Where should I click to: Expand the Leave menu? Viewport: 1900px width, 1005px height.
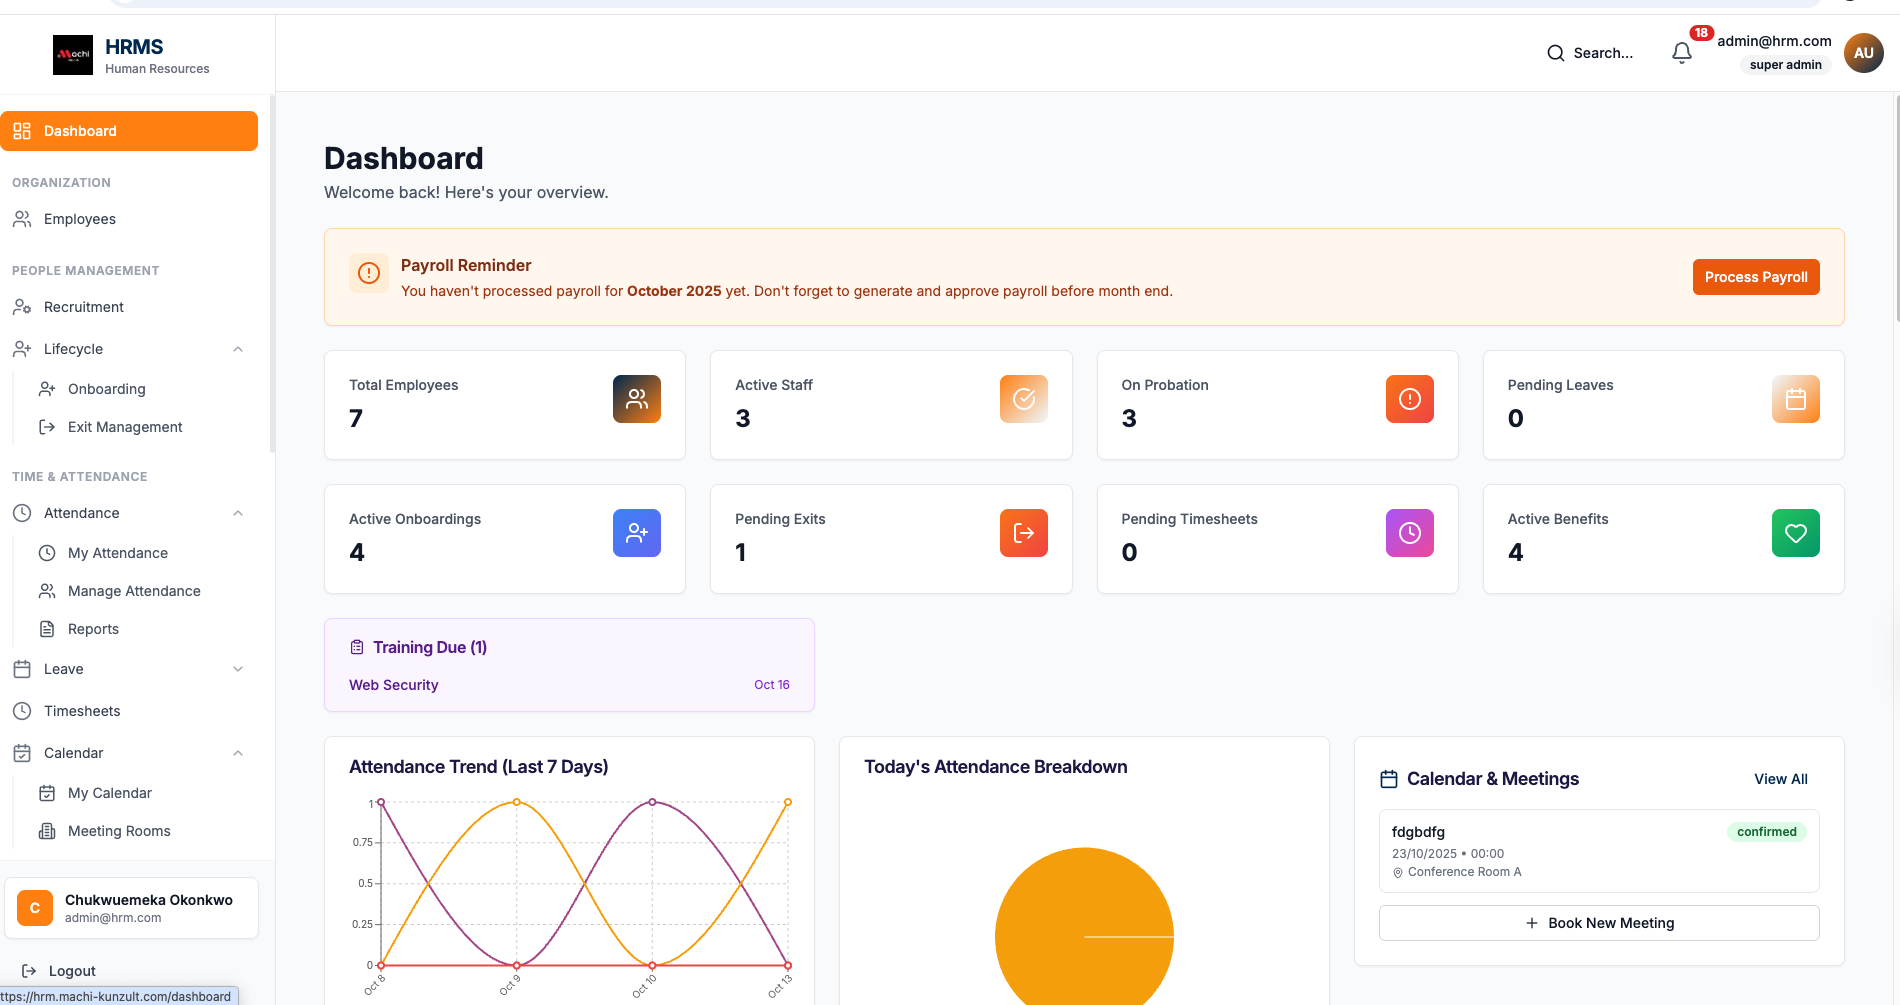(238, 669)
